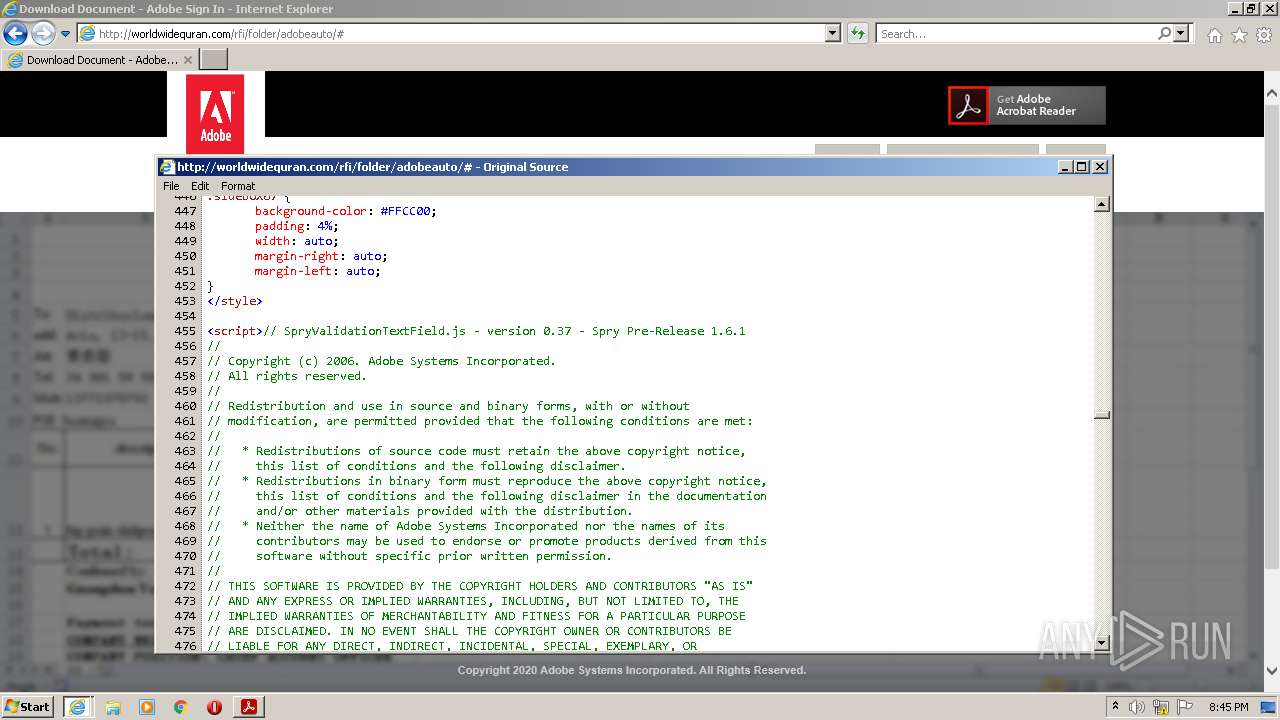The width and height of the screenshot is (1280, 720).
Task: Click Internet Explorer taskbar icon
Action: 78,706
